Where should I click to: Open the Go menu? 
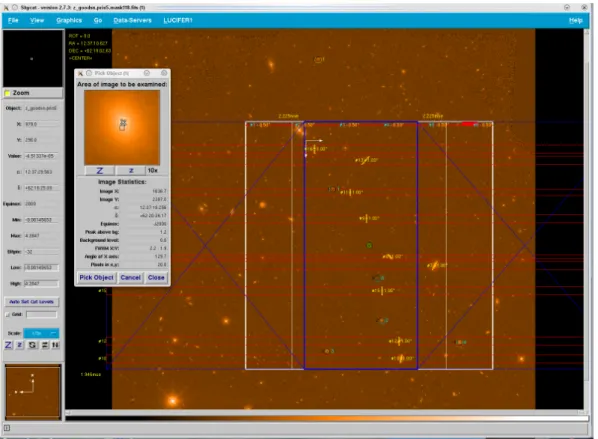[x=98, y=20]
